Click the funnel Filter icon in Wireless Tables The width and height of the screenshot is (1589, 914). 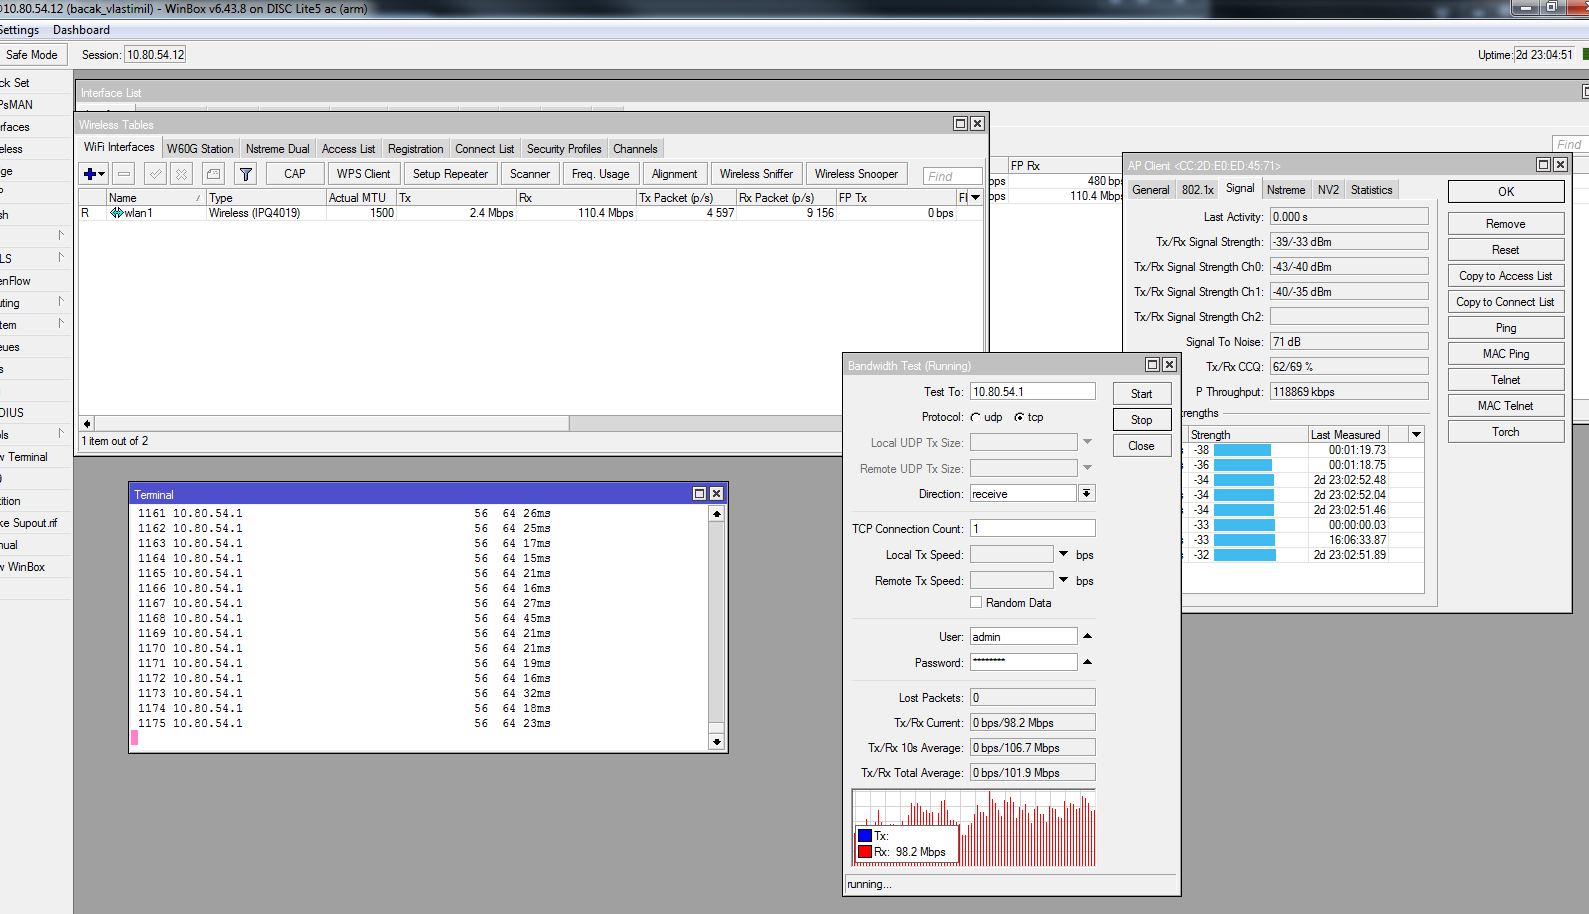tap(245, 174)
